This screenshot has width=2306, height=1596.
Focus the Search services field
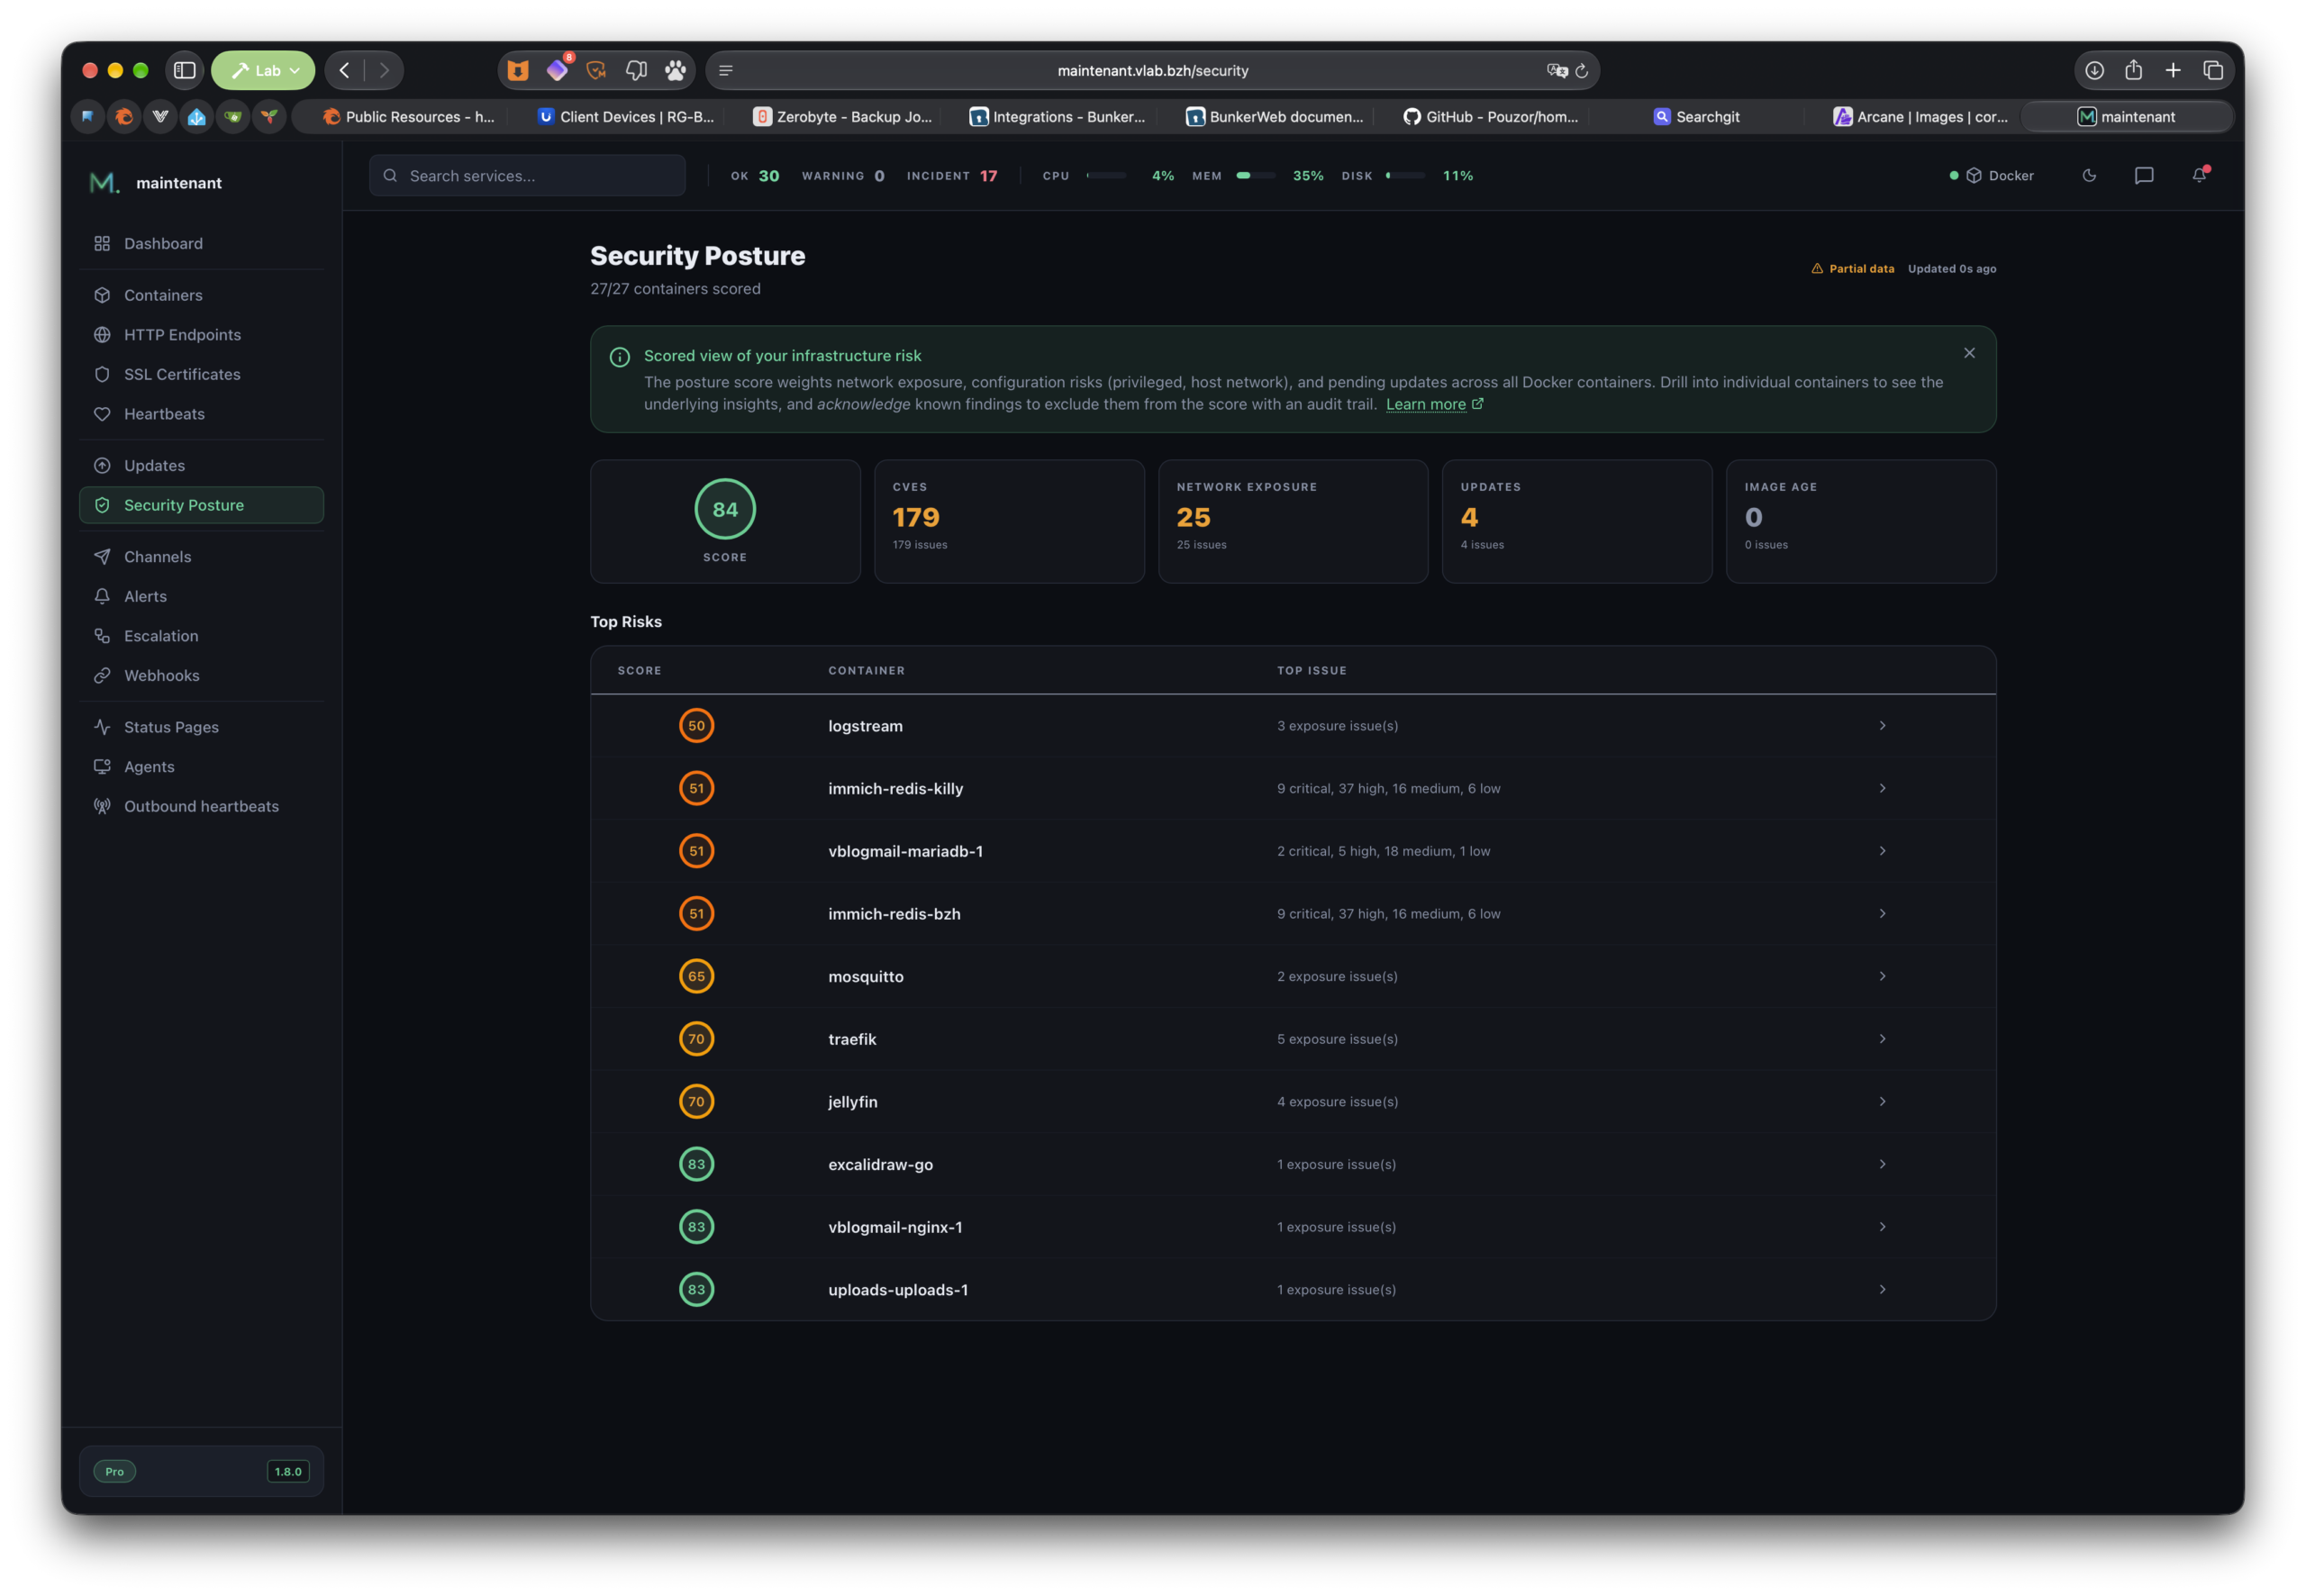[527, 175]
